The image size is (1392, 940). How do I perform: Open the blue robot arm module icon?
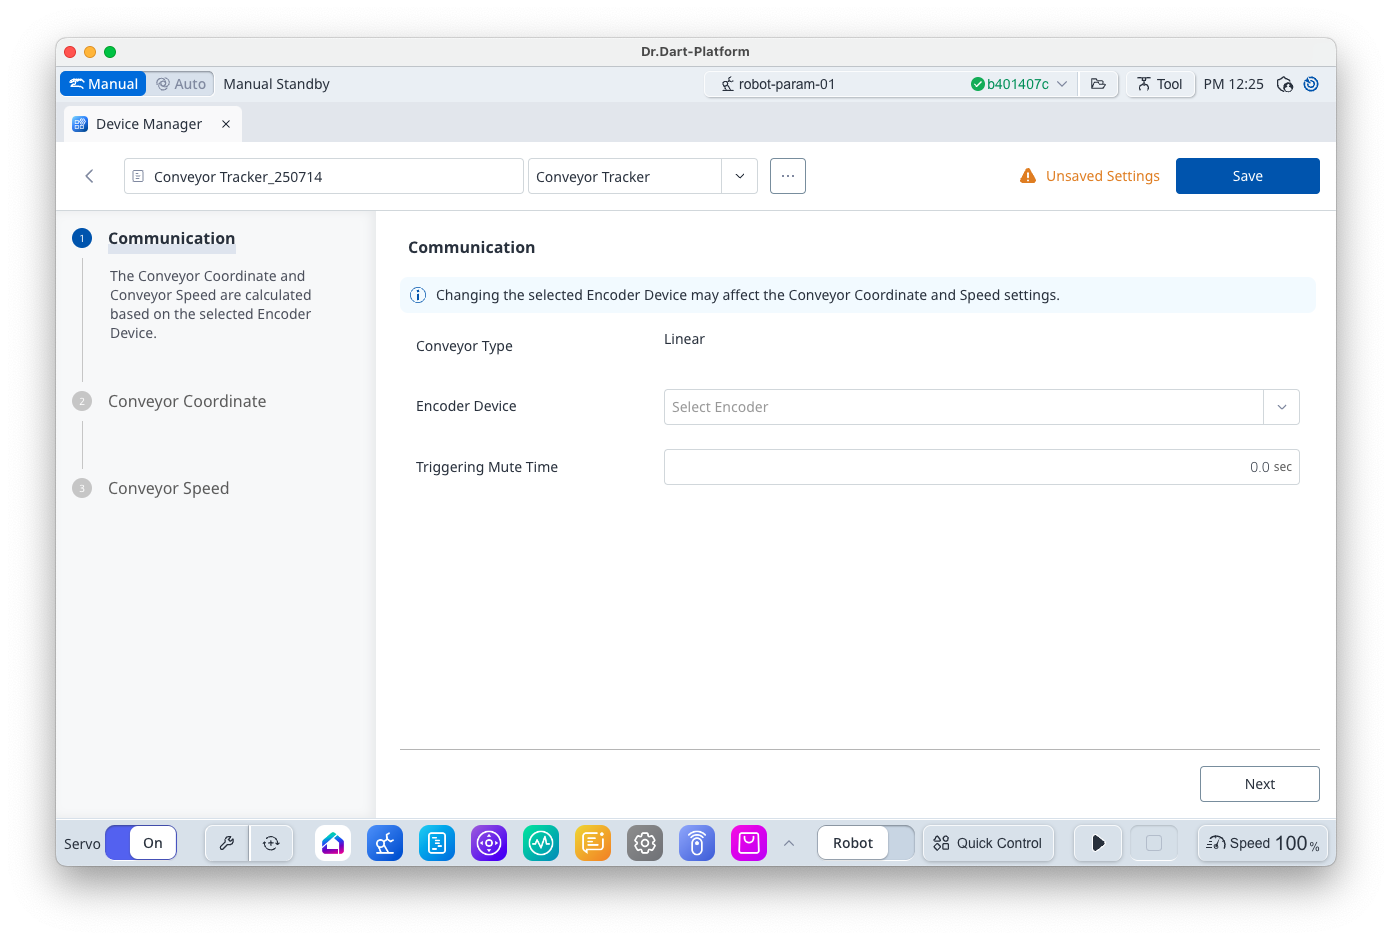385,843
